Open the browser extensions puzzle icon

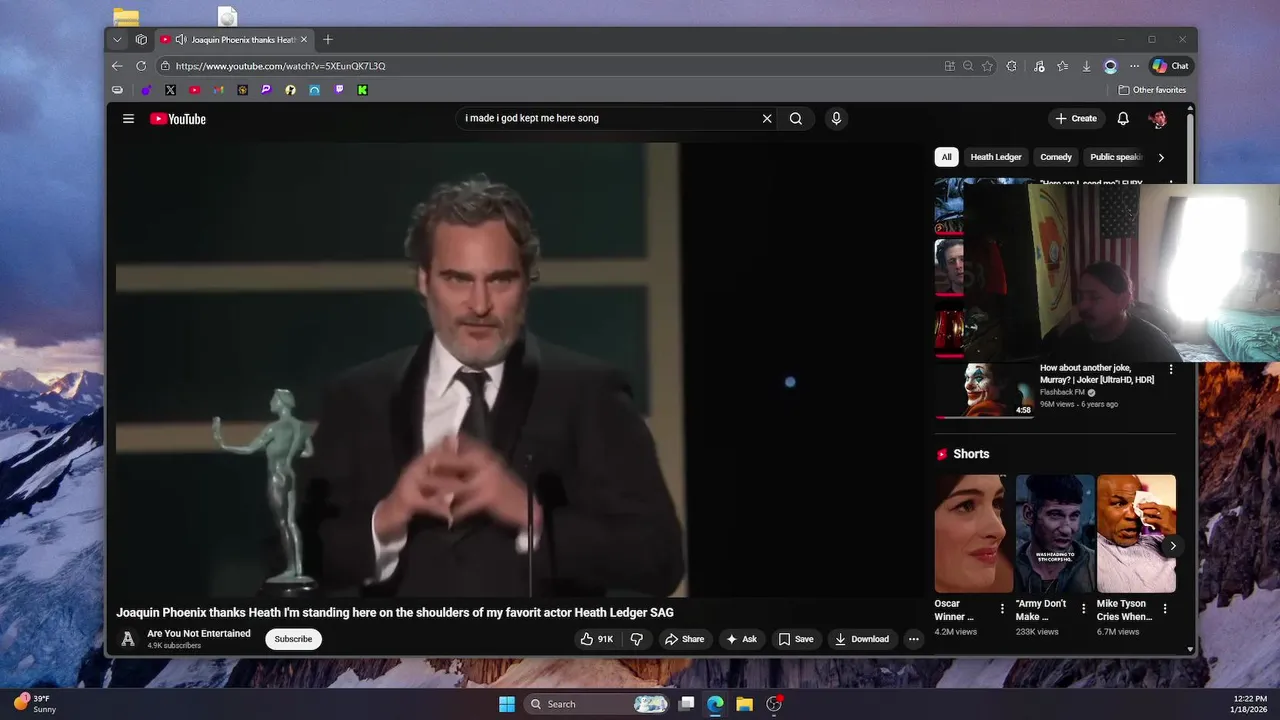1012,66
